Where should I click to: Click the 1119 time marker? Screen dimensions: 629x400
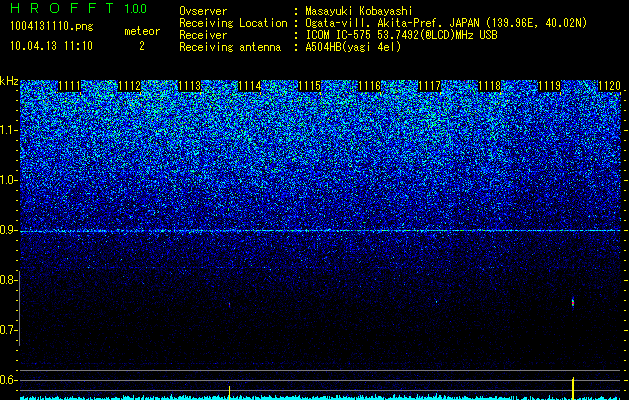coord(550,86)
